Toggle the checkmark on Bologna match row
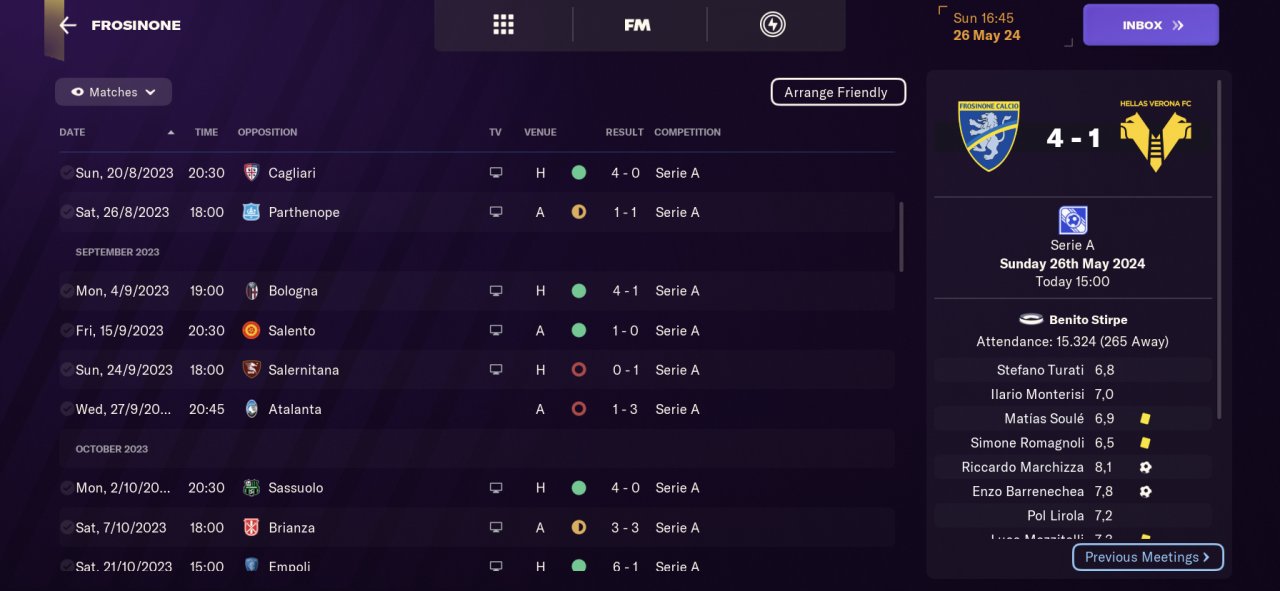The height and width of the screenshot is (591, 1280). pyautogui.click(x=66, y=291)
